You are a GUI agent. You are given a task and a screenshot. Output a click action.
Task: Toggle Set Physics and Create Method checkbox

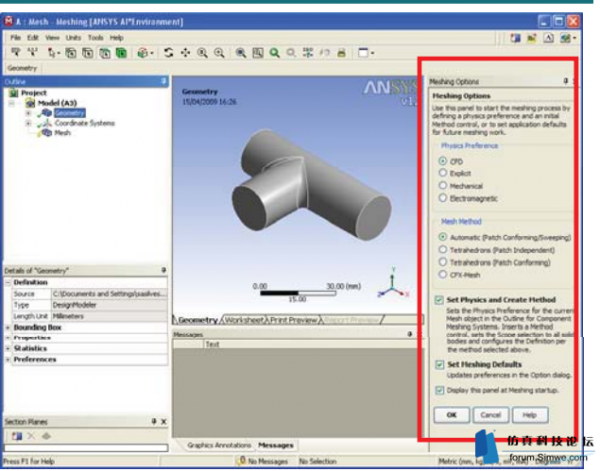pyautogui.click(x=439, y=300)
